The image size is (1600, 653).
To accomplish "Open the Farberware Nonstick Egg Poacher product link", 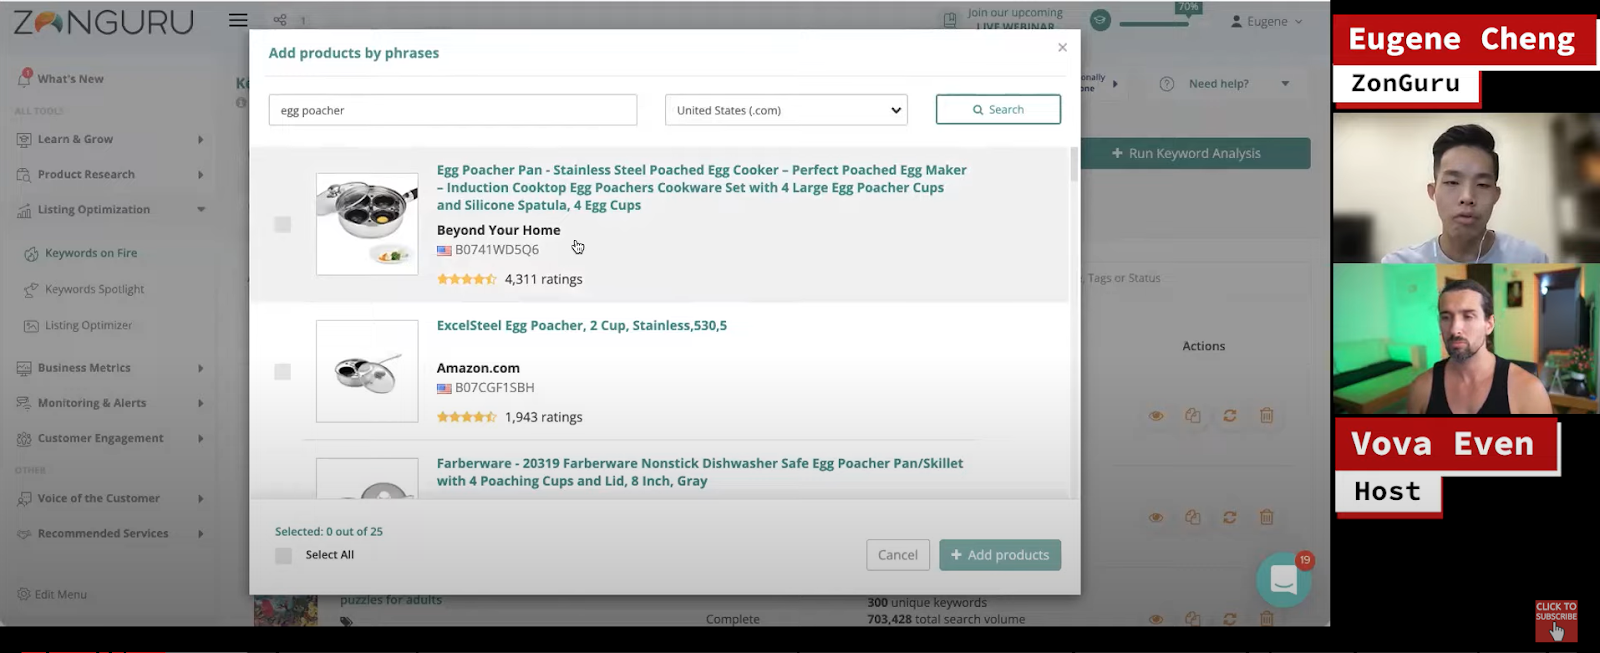I will pyautogui.click(x=700, y=472).
